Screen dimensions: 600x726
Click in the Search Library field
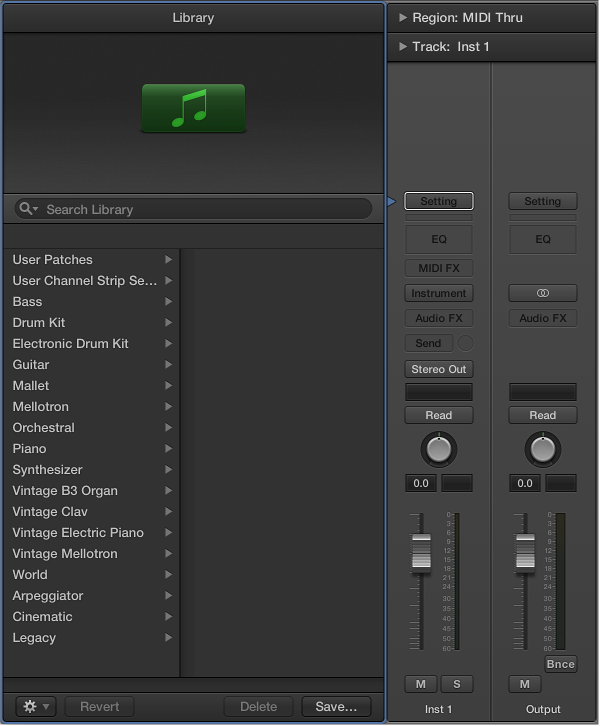pyautogui.click(x=194, y=209)
